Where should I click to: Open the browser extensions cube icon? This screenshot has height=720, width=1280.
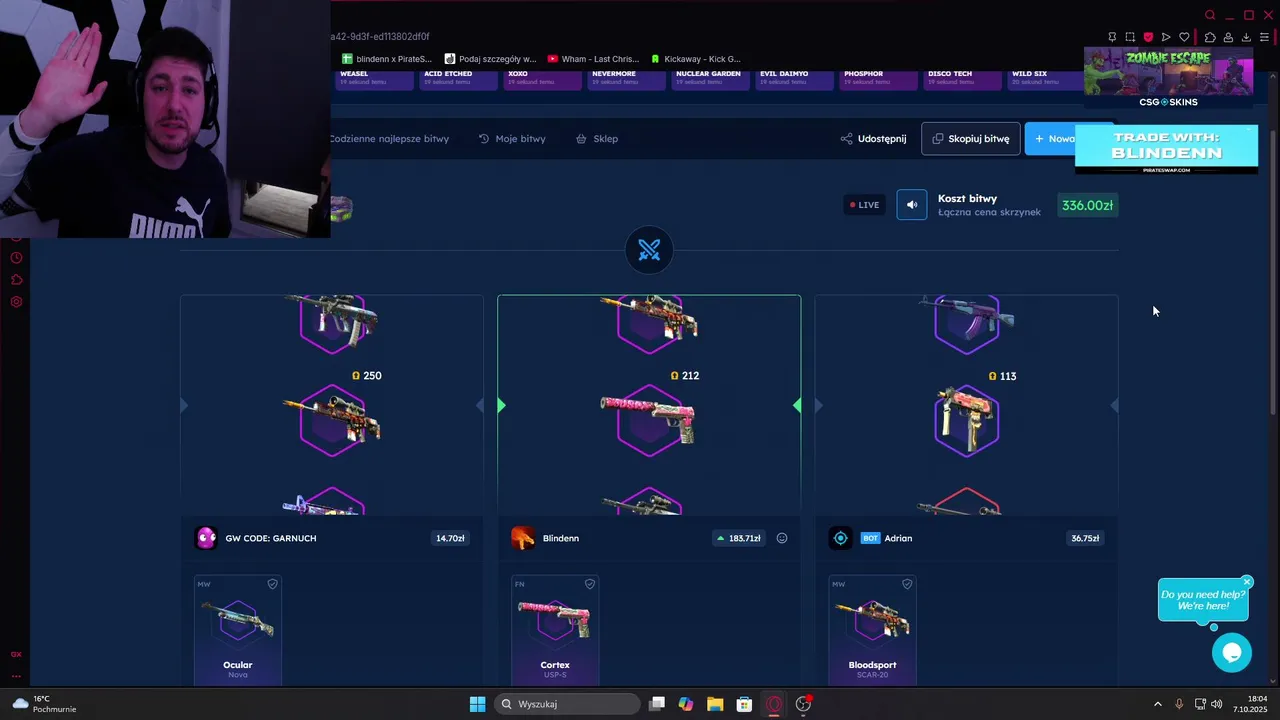1210,37
